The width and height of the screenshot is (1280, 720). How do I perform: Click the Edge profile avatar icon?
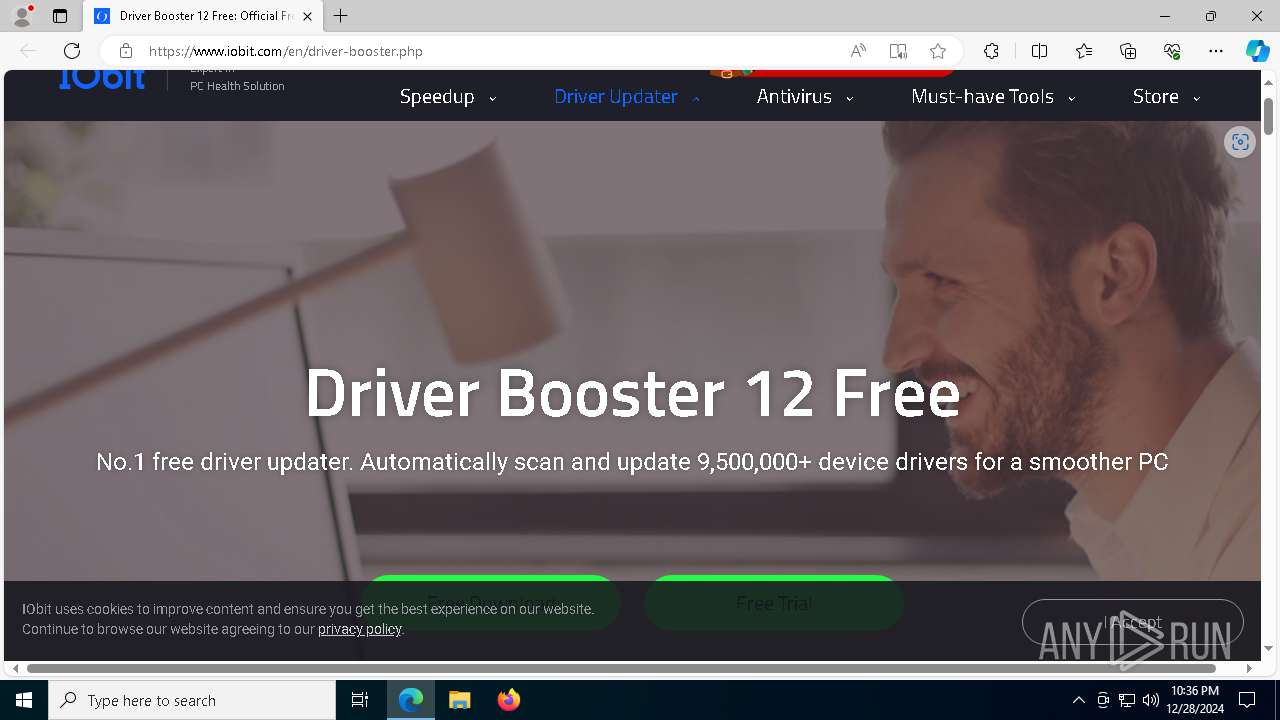coord(22,16)
